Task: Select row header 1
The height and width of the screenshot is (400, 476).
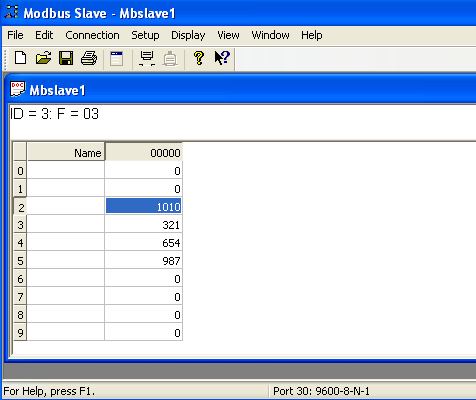Action: tap(20, 188)
